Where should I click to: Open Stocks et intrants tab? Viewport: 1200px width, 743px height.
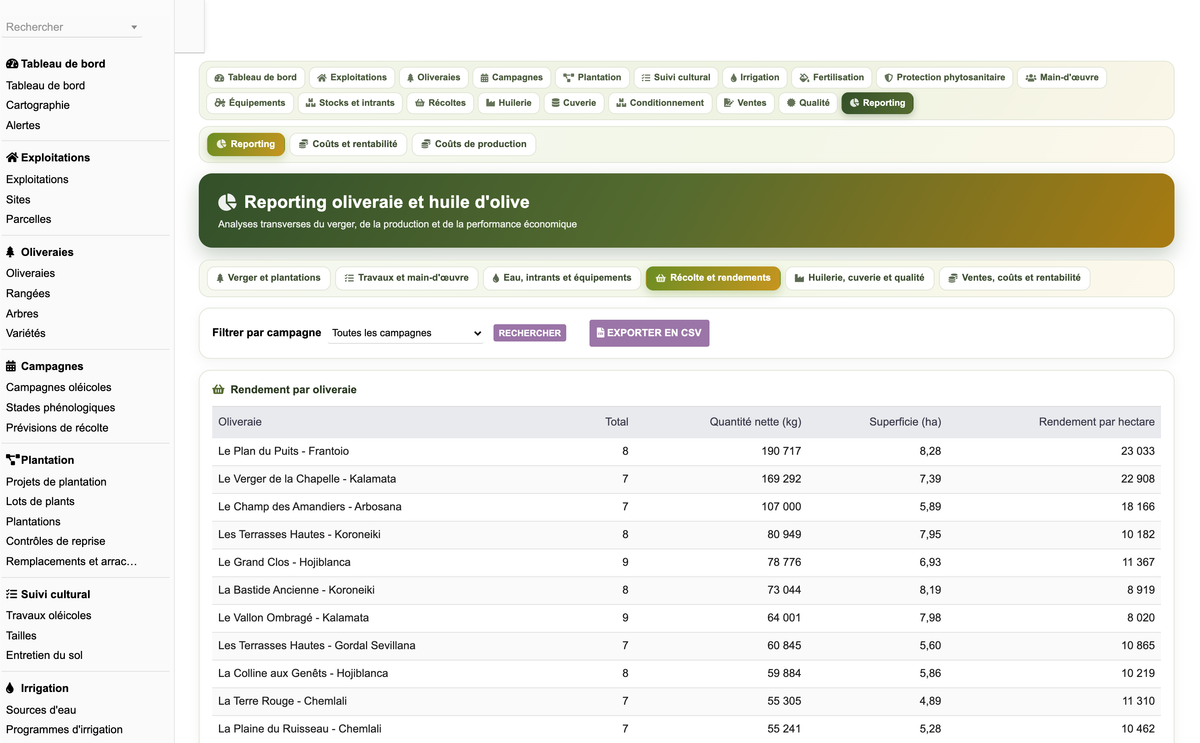coord(350,102)
